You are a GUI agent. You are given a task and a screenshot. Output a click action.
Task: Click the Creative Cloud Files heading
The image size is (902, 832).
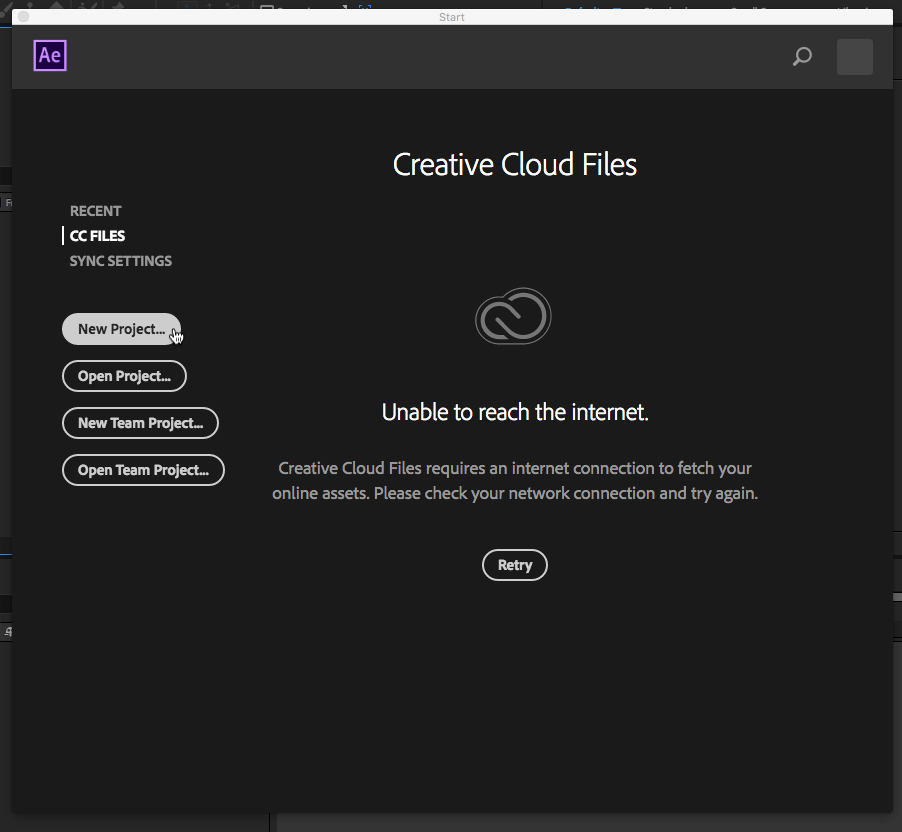click(514, 165)
